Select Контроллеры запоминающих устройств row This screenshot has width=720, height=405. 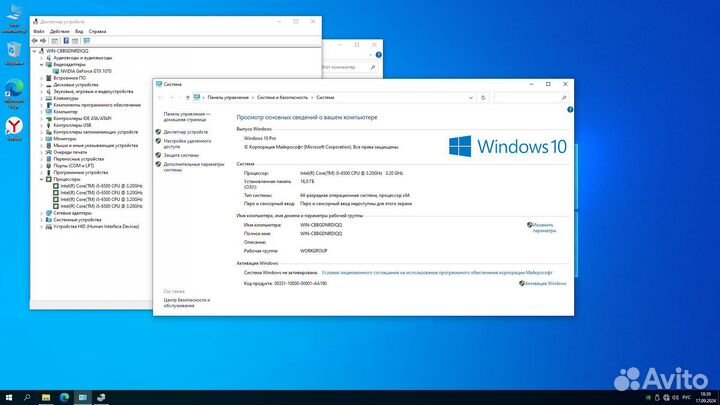(96, 132)
